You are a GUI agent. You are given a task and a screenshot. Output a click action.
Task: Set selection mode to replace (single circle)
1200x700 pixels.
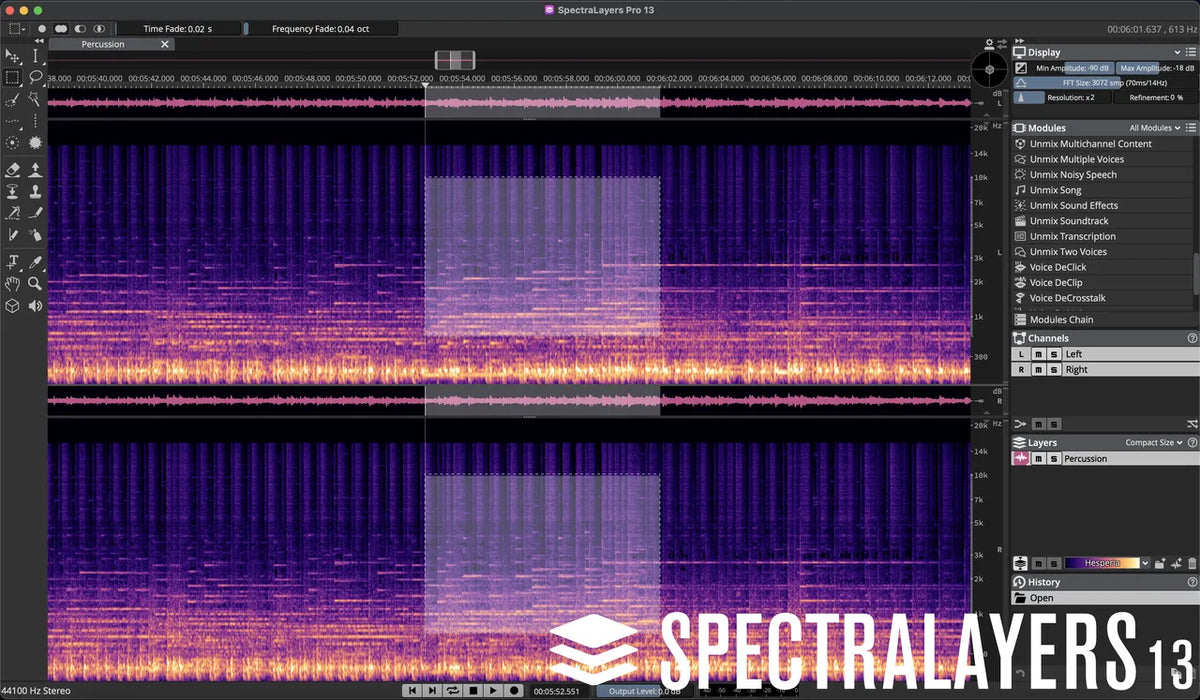(x=42, y=29)
